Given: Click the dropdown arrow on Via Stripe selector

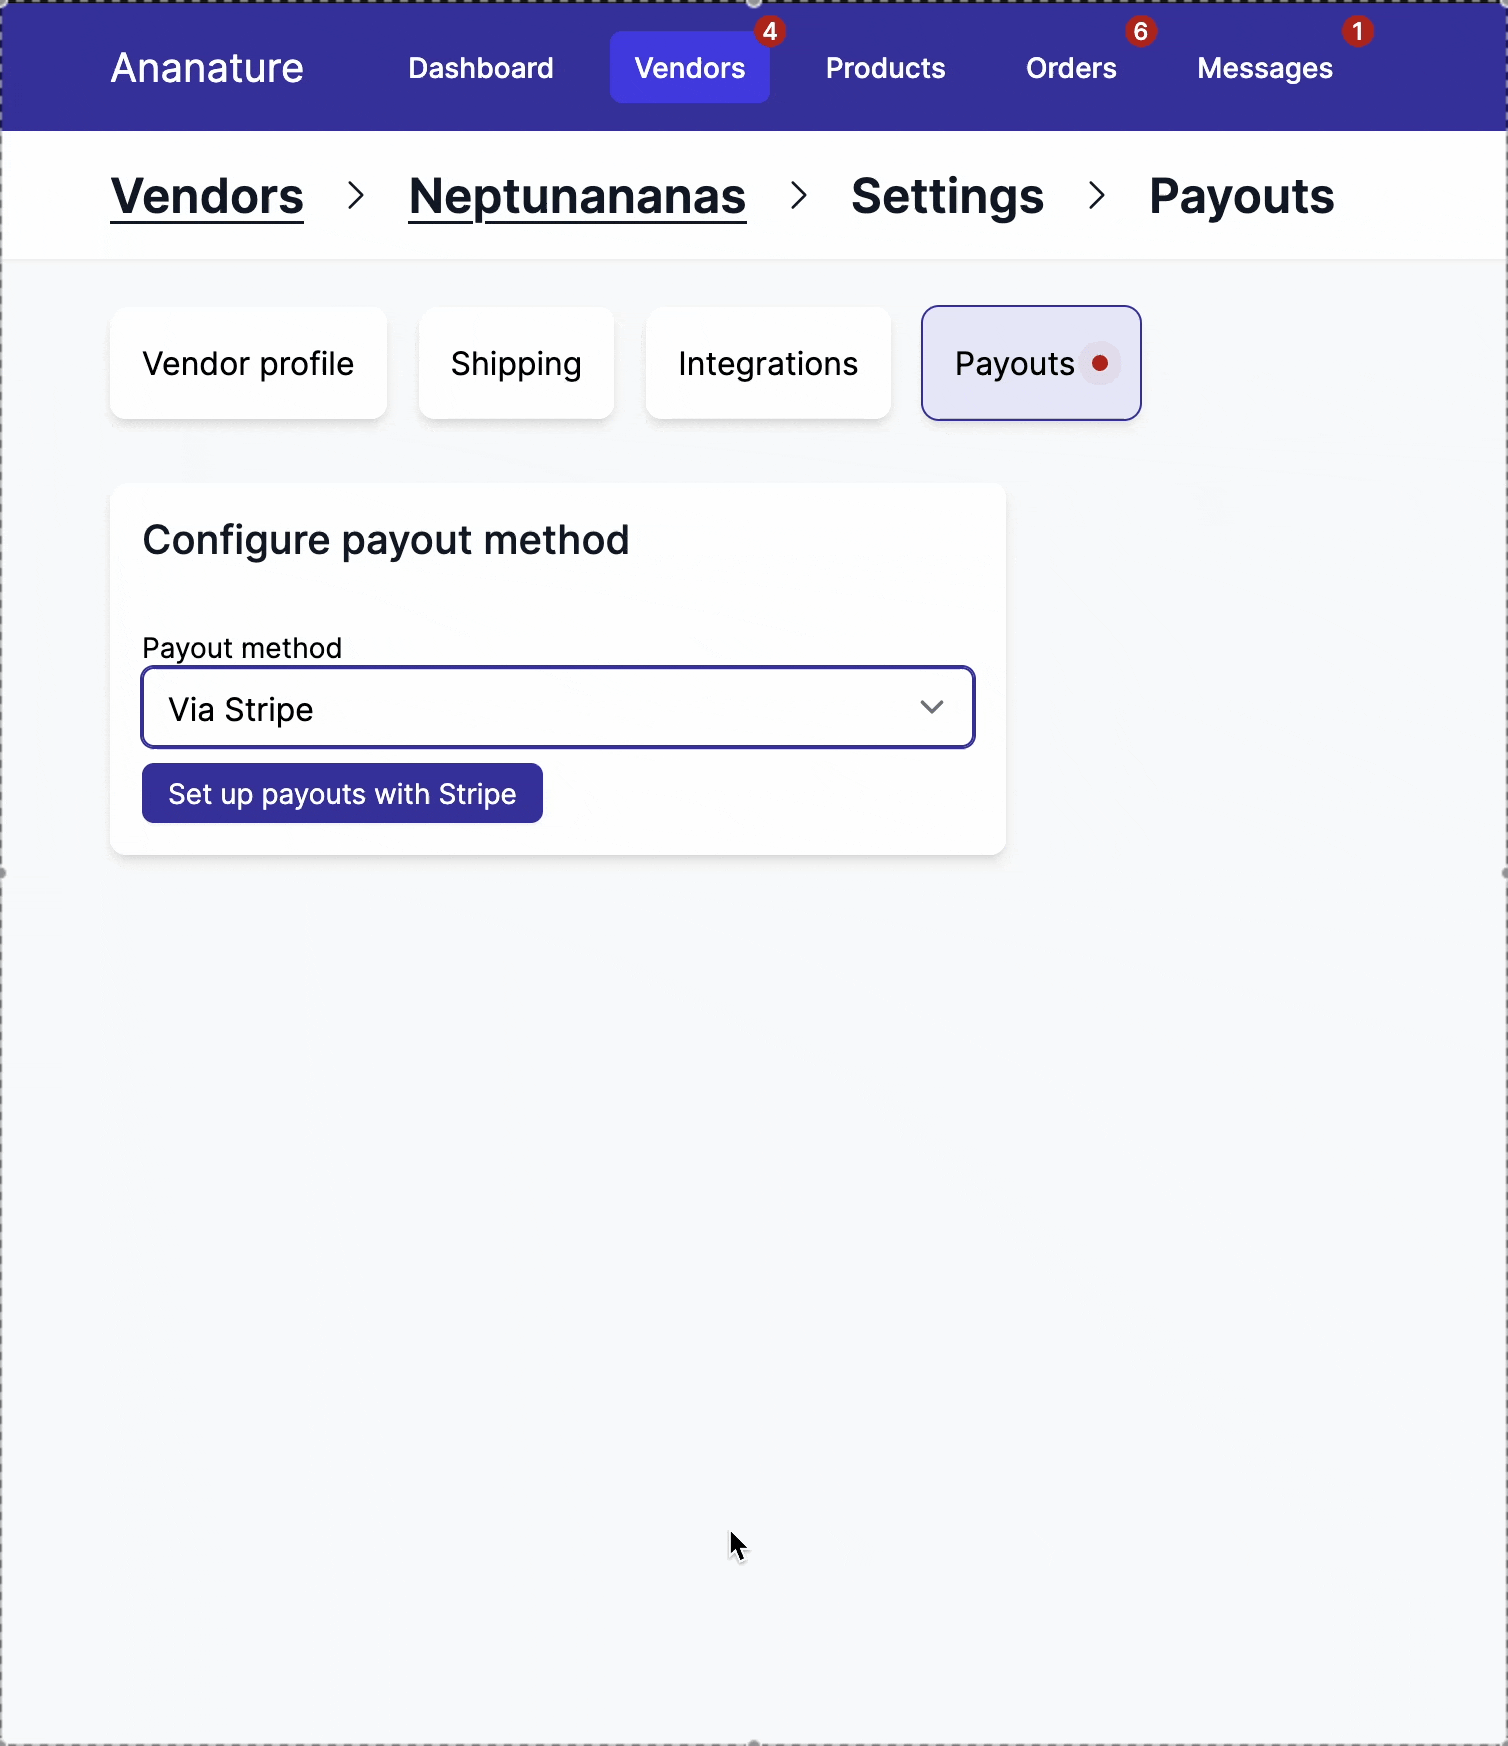Looking at the screenshot, I should click(931, 707).
